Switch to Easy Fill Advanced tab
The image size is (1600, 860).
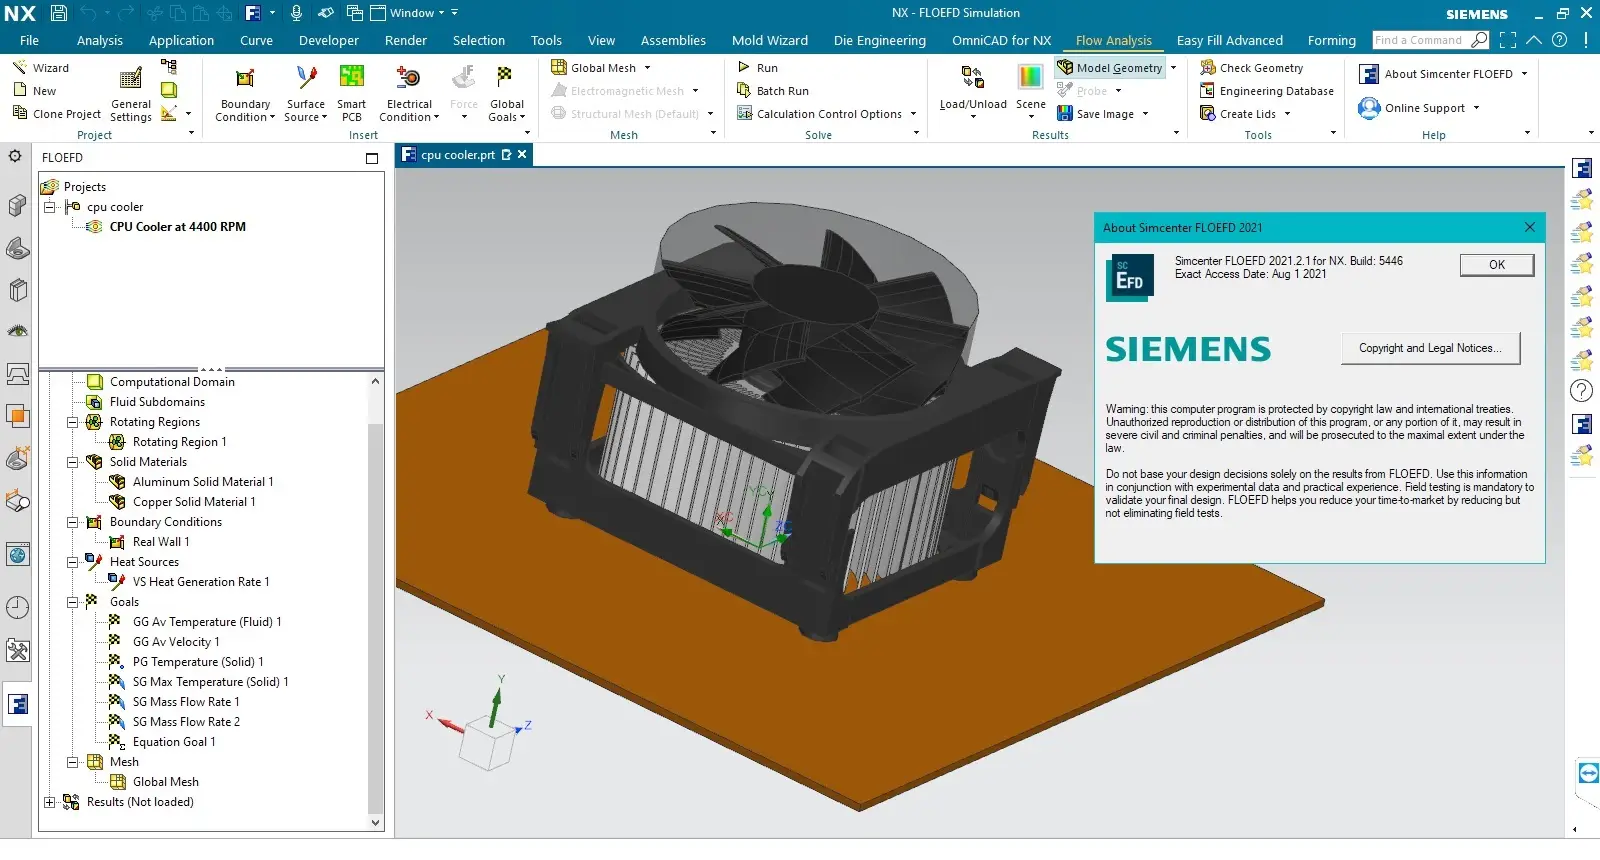[1229, 41]
